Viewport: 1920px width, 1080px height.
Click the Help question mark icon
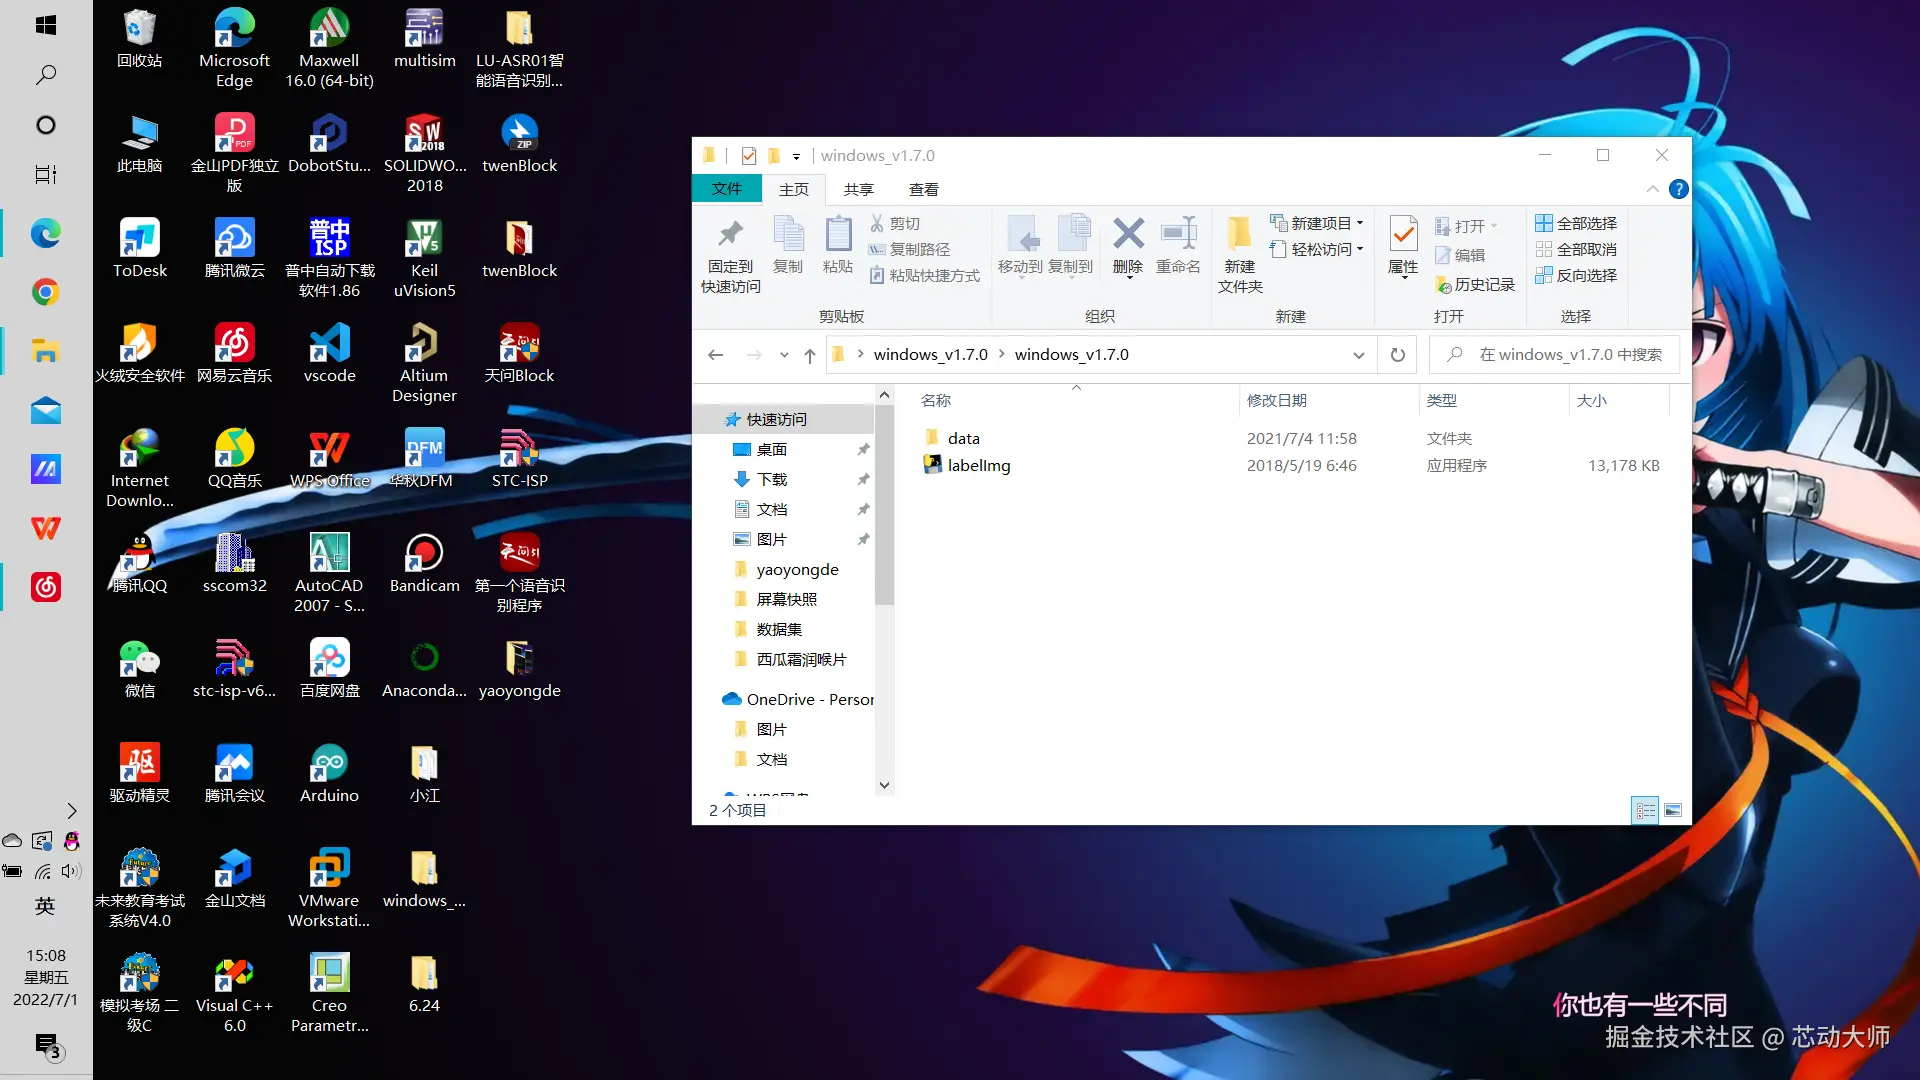pos(1678,189)
